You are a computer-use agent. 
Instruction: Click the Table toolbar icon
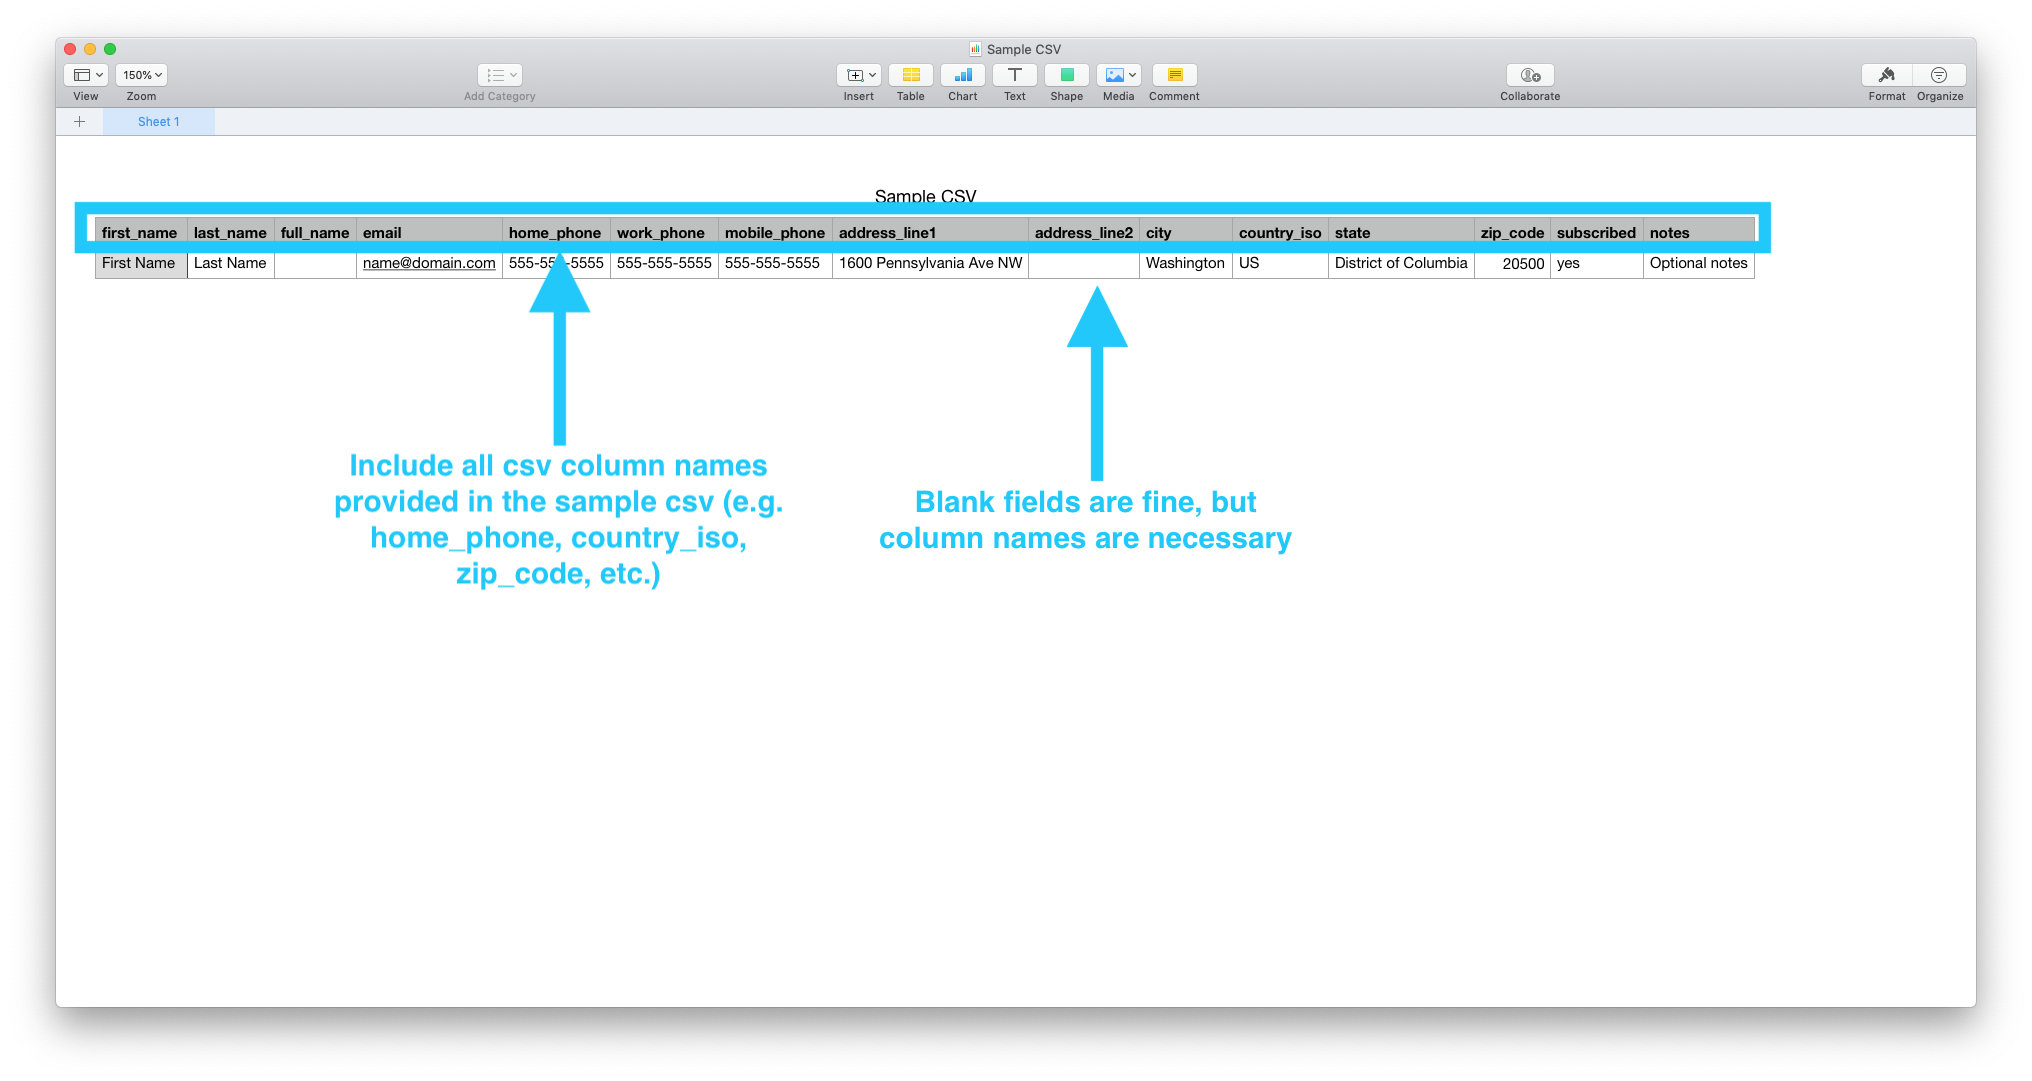click(x=911, y=75)
